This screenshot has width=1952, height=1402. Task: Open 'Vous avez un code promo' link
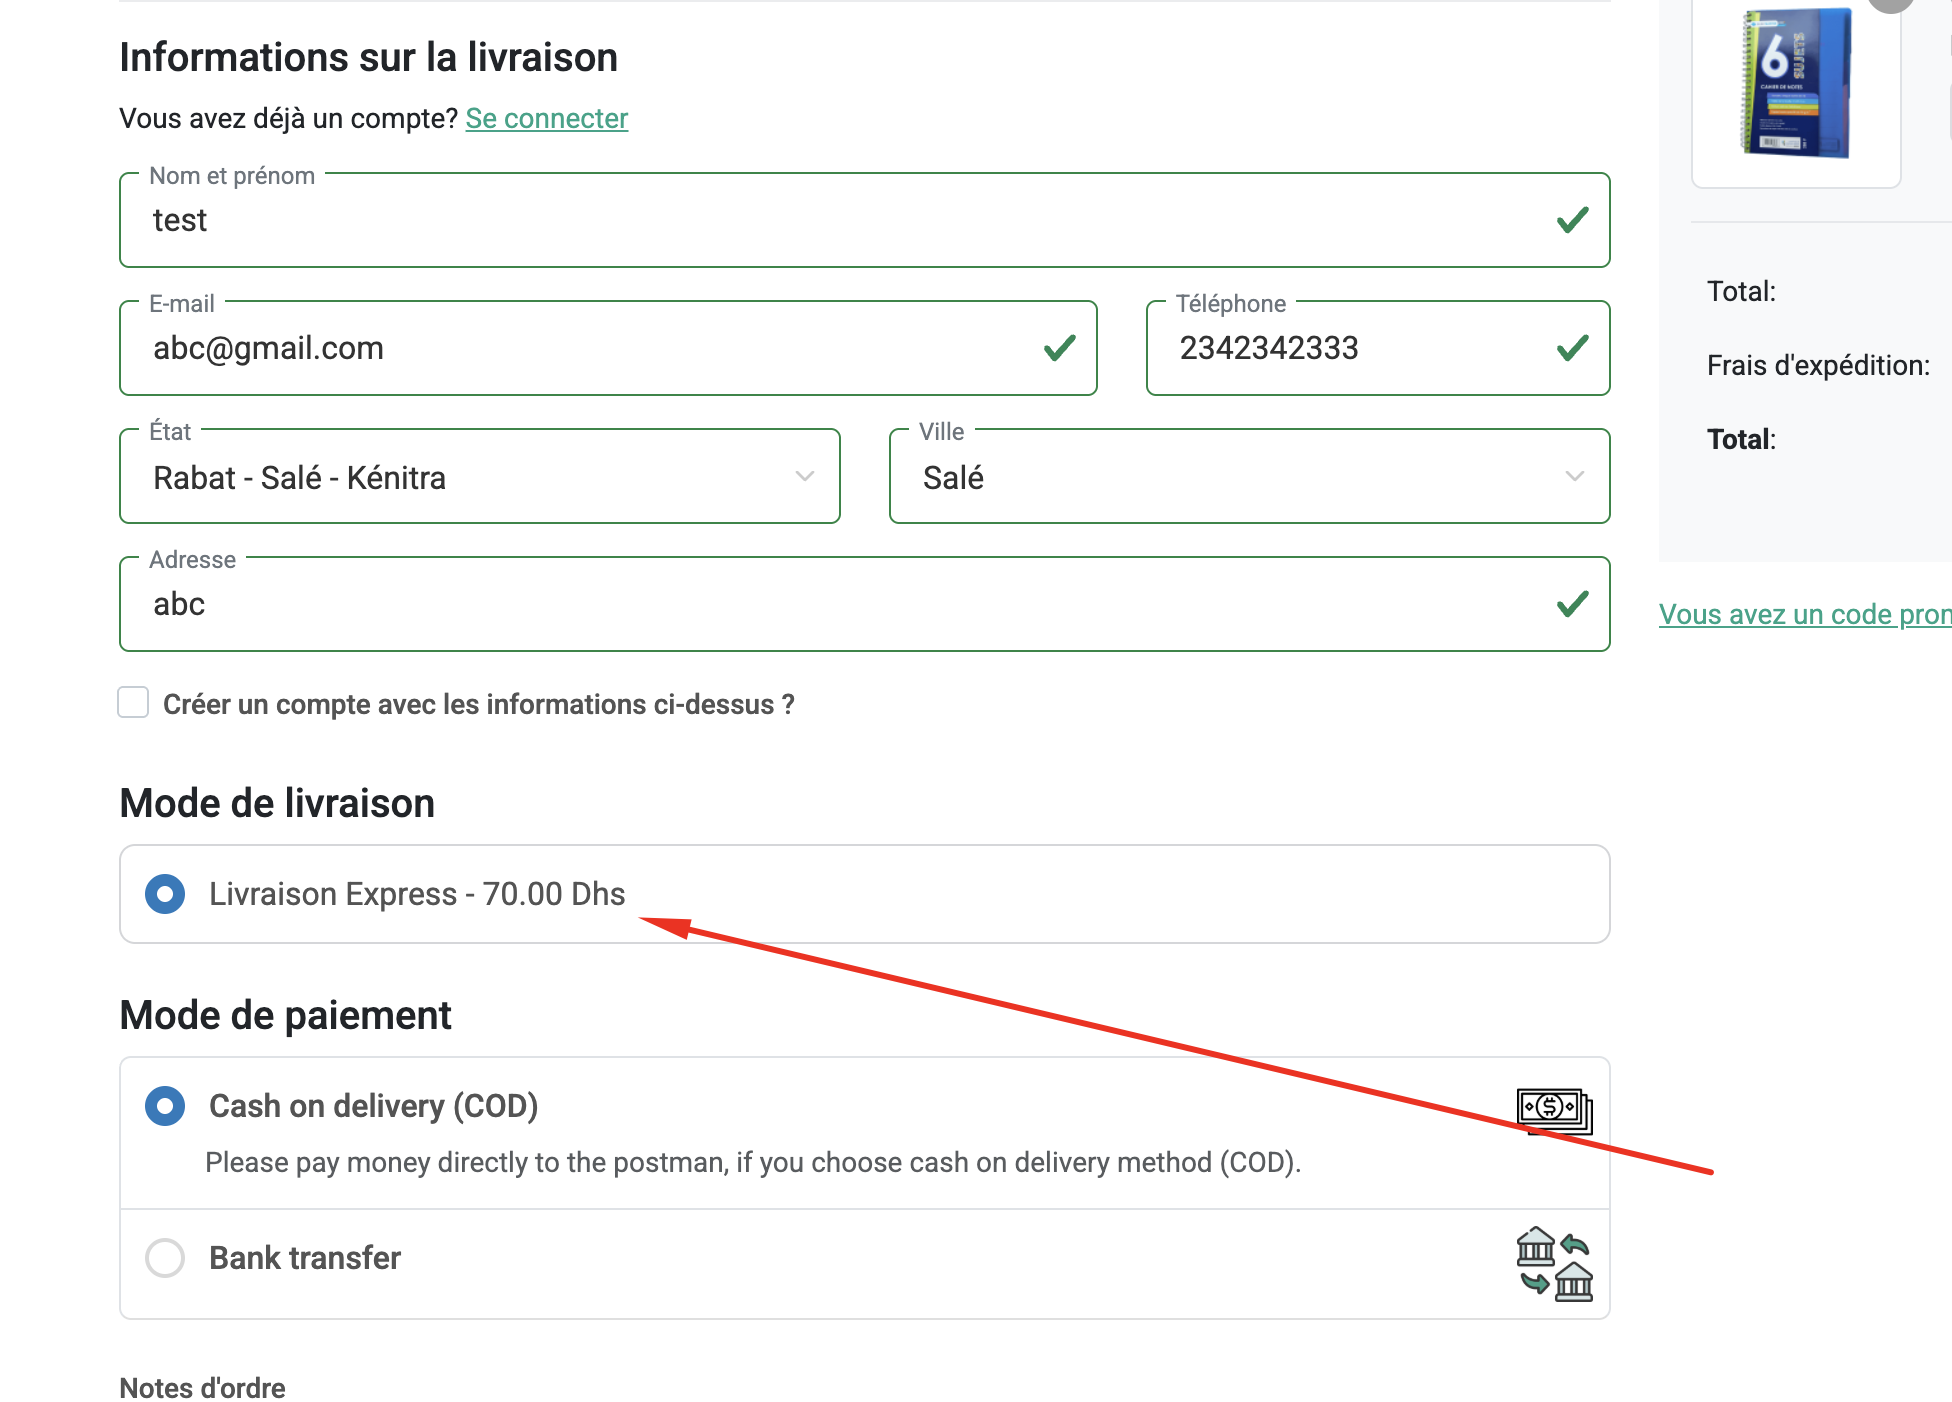(x=1804, y=614)
